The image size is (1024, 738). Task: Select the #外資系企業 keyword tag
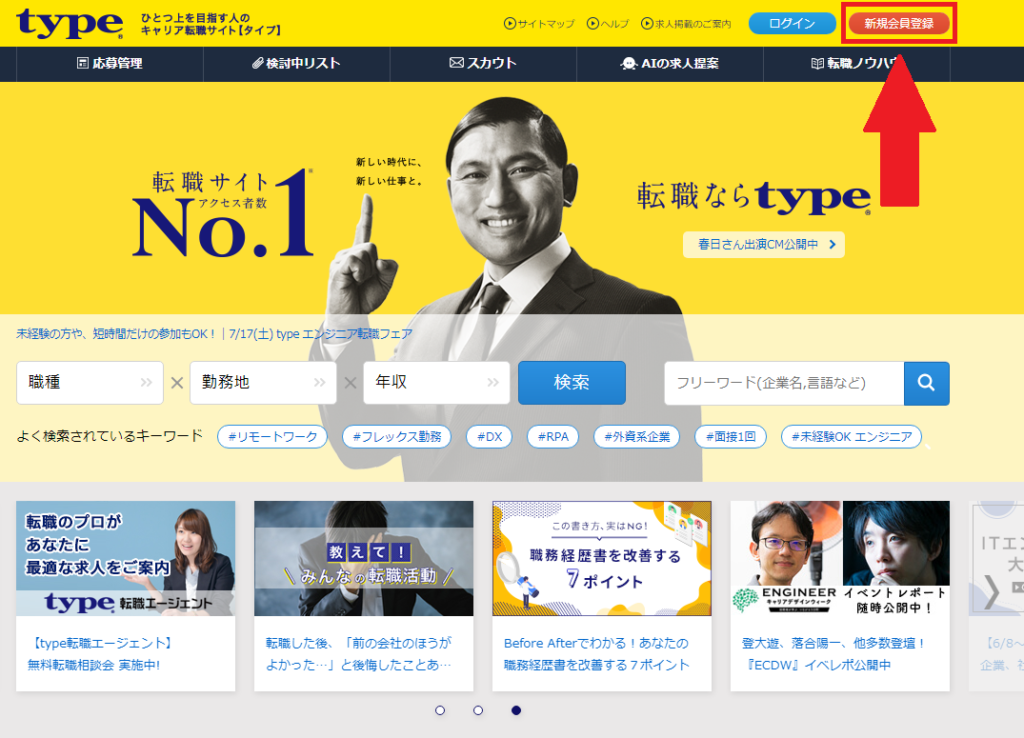pos(637,436)
